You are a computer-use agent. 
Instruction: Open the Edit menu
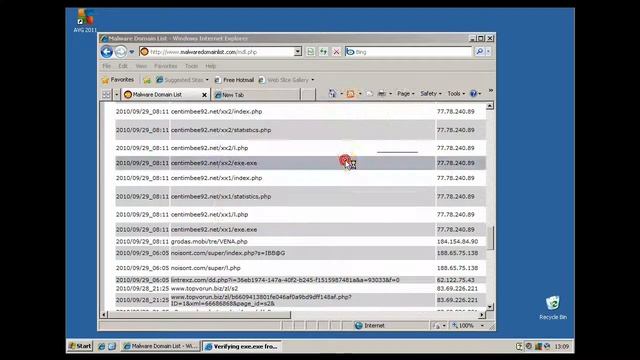(x=123, y=66)
